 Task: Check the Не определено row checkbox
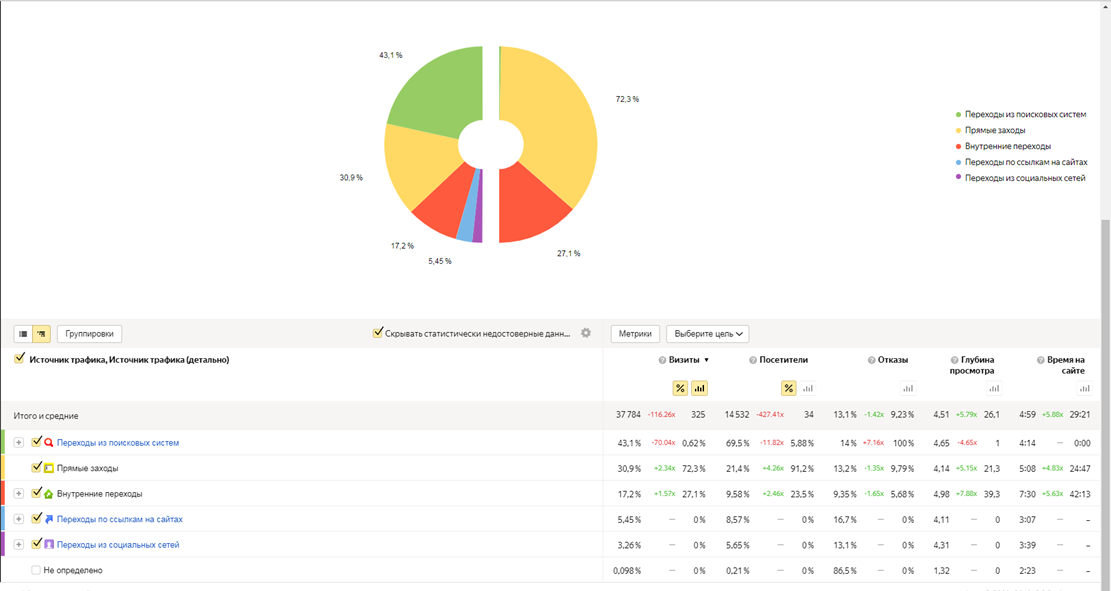pos(36,570)
